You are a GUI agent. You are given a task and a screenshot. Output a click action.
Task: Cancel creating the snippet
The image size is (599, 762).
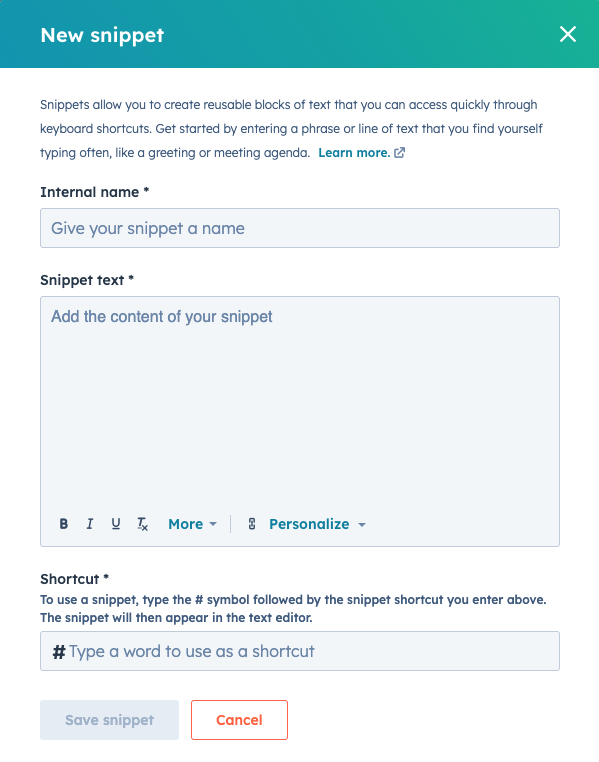[239, 720]
